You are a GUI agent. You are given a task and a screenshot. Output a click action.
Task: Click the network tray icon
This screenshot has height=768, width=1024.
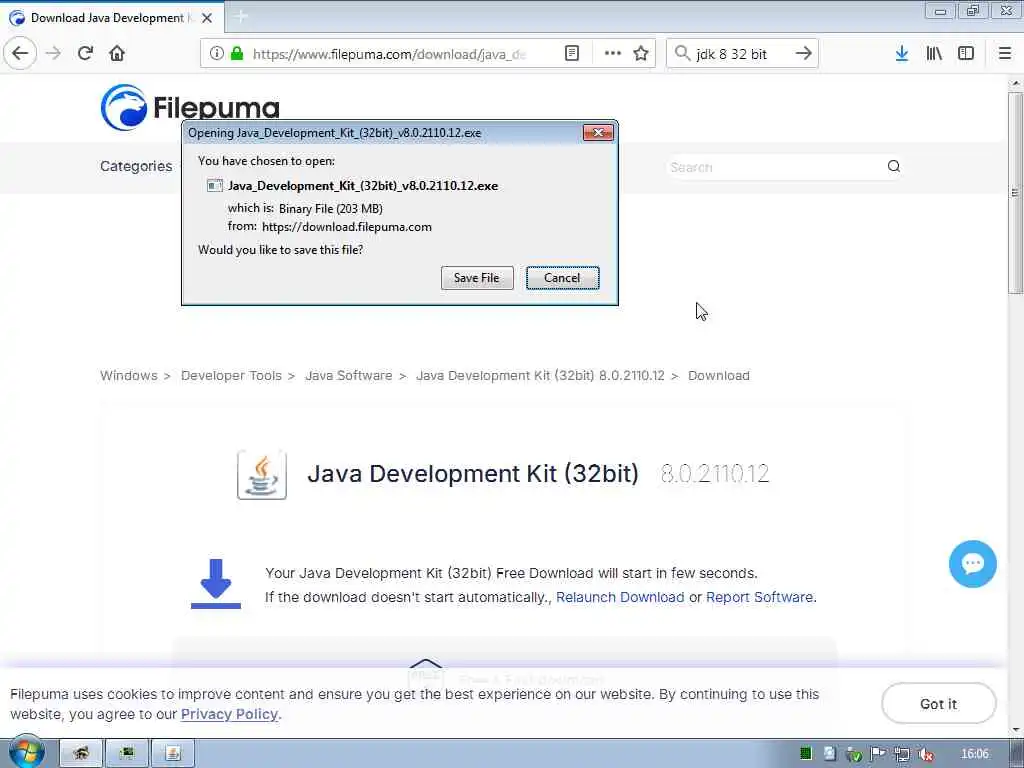902,754
